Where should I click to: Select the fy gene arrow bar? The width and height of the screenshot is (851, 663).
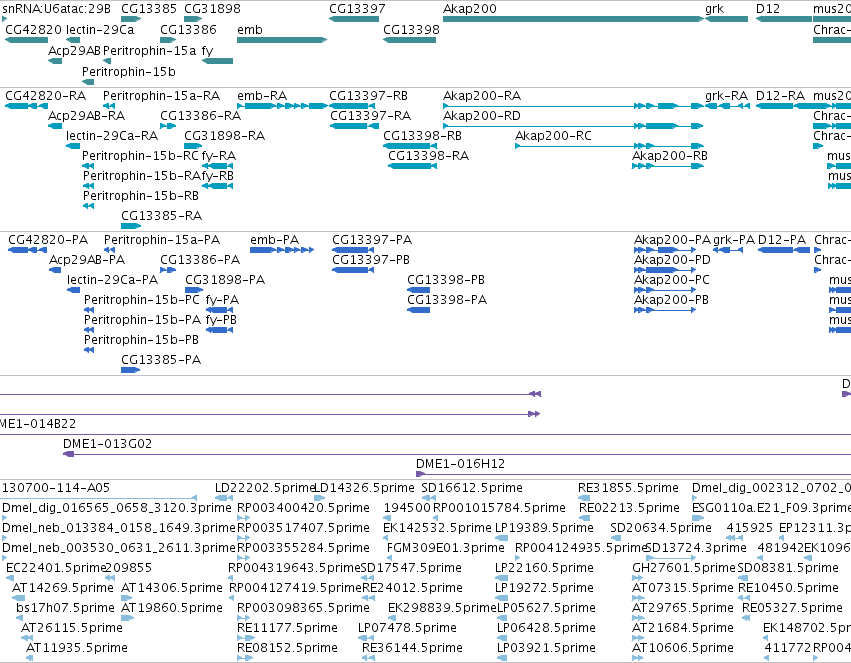[x=217, y=61]
